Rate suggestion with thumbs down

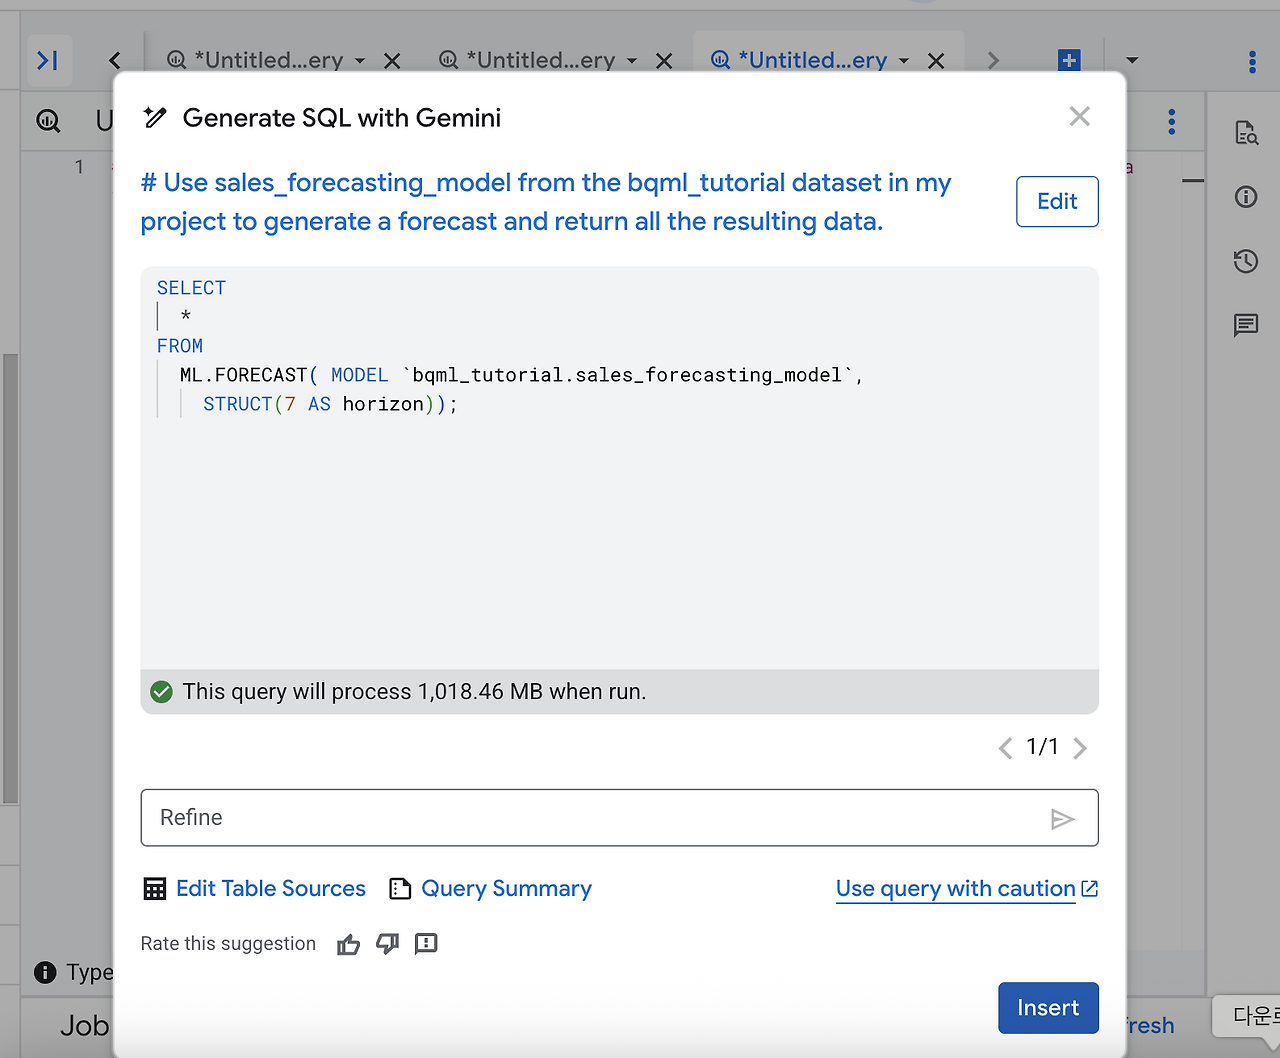pyautogui.click(x=387, y=945)
